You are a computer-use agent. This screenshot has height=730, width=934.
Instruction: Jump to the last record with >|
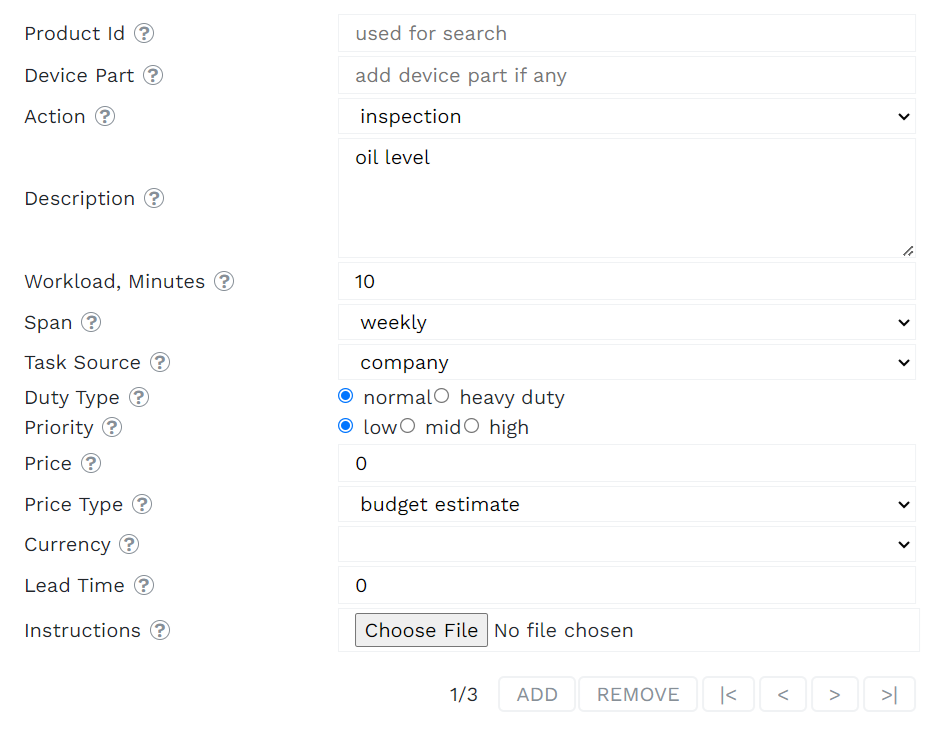pos(889,694)
